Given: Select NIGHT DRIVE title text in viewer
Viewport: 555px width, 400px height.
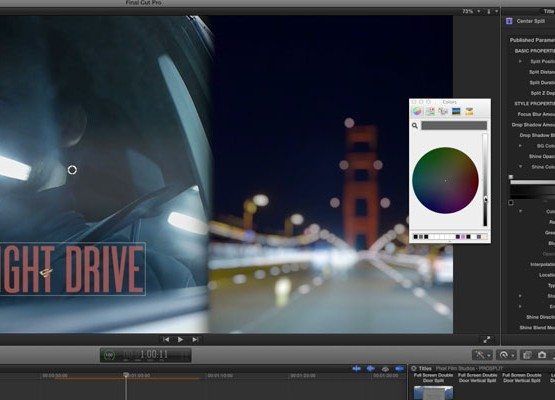Looking at the screenshot, I should (x=73, y=269).
